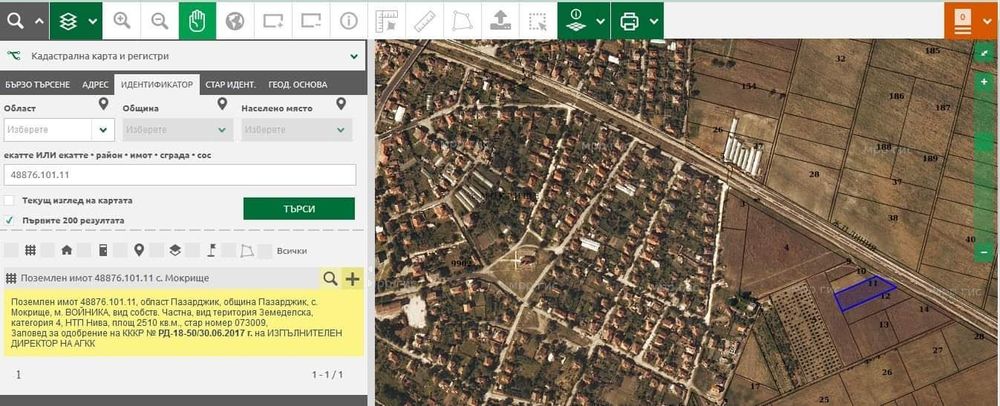Open the map layers panel
Screen dimensions: 1000x406
(68, 21)
